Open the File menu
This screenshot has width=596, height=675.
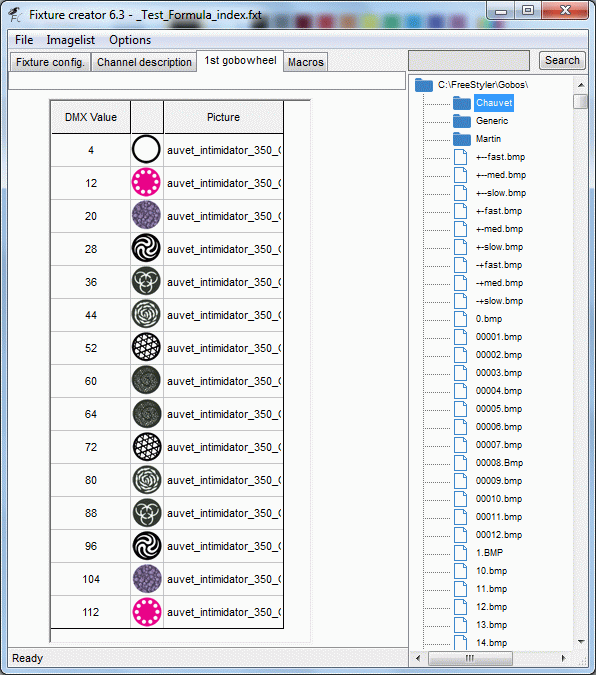click(24, 40)
